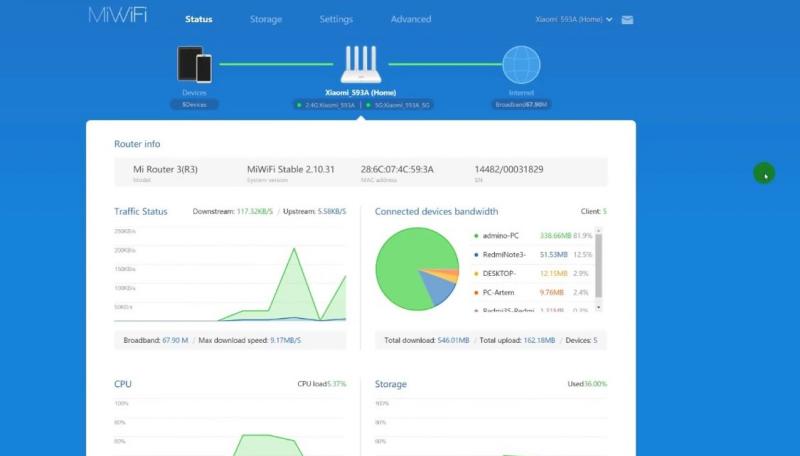The width and height of the screenshot is (800, 456).
Task: Click the Xiaomi_593A (Home) router name
Action: (361, 93)
